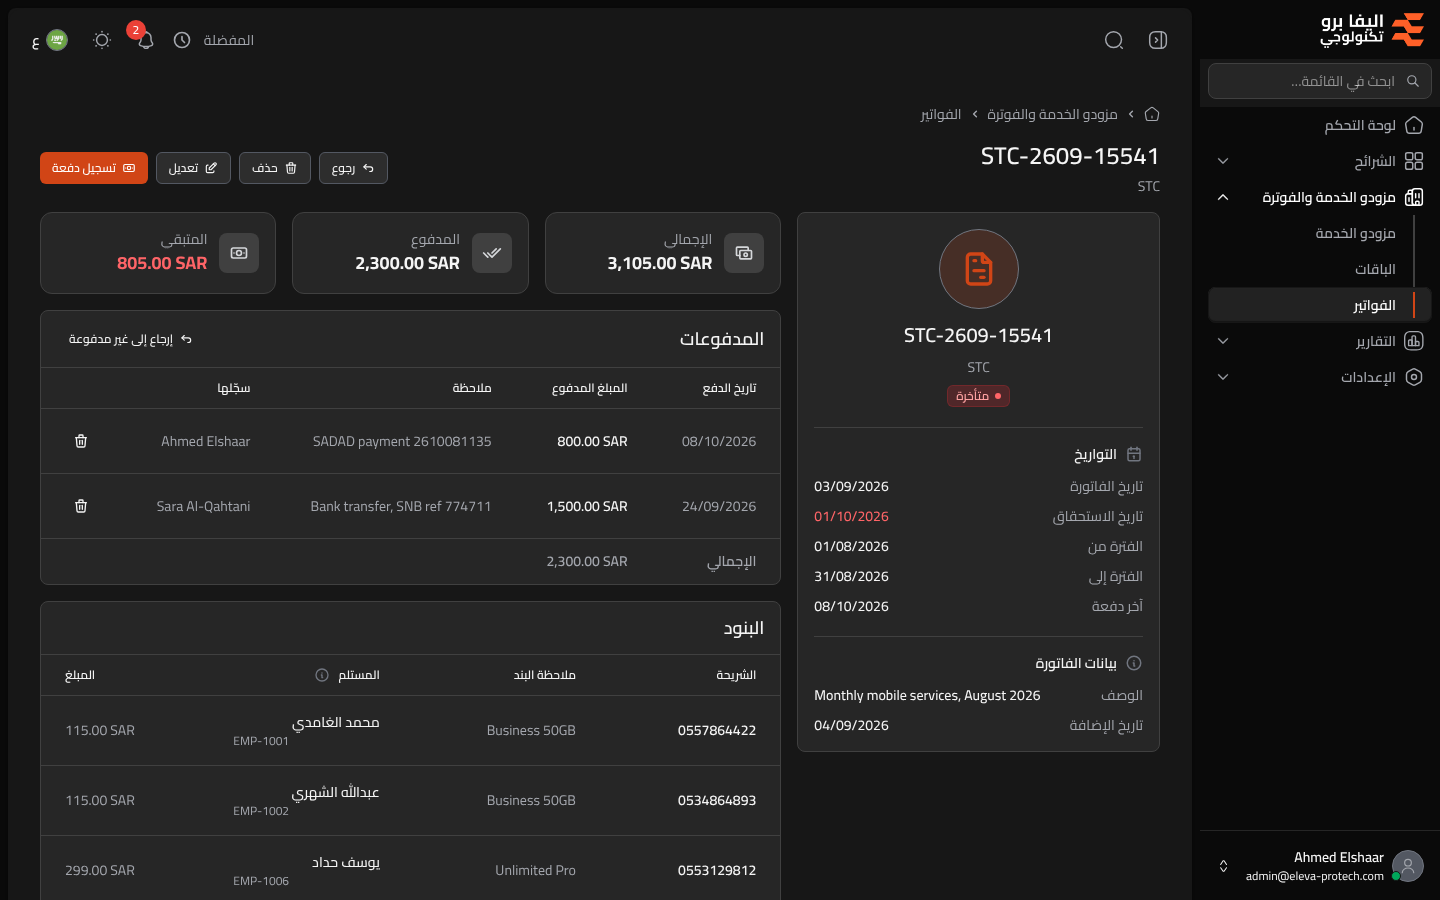The image size is (1440, 900).
Task: Open favorites المفضلة clock icon
Action: click(182, 40)
